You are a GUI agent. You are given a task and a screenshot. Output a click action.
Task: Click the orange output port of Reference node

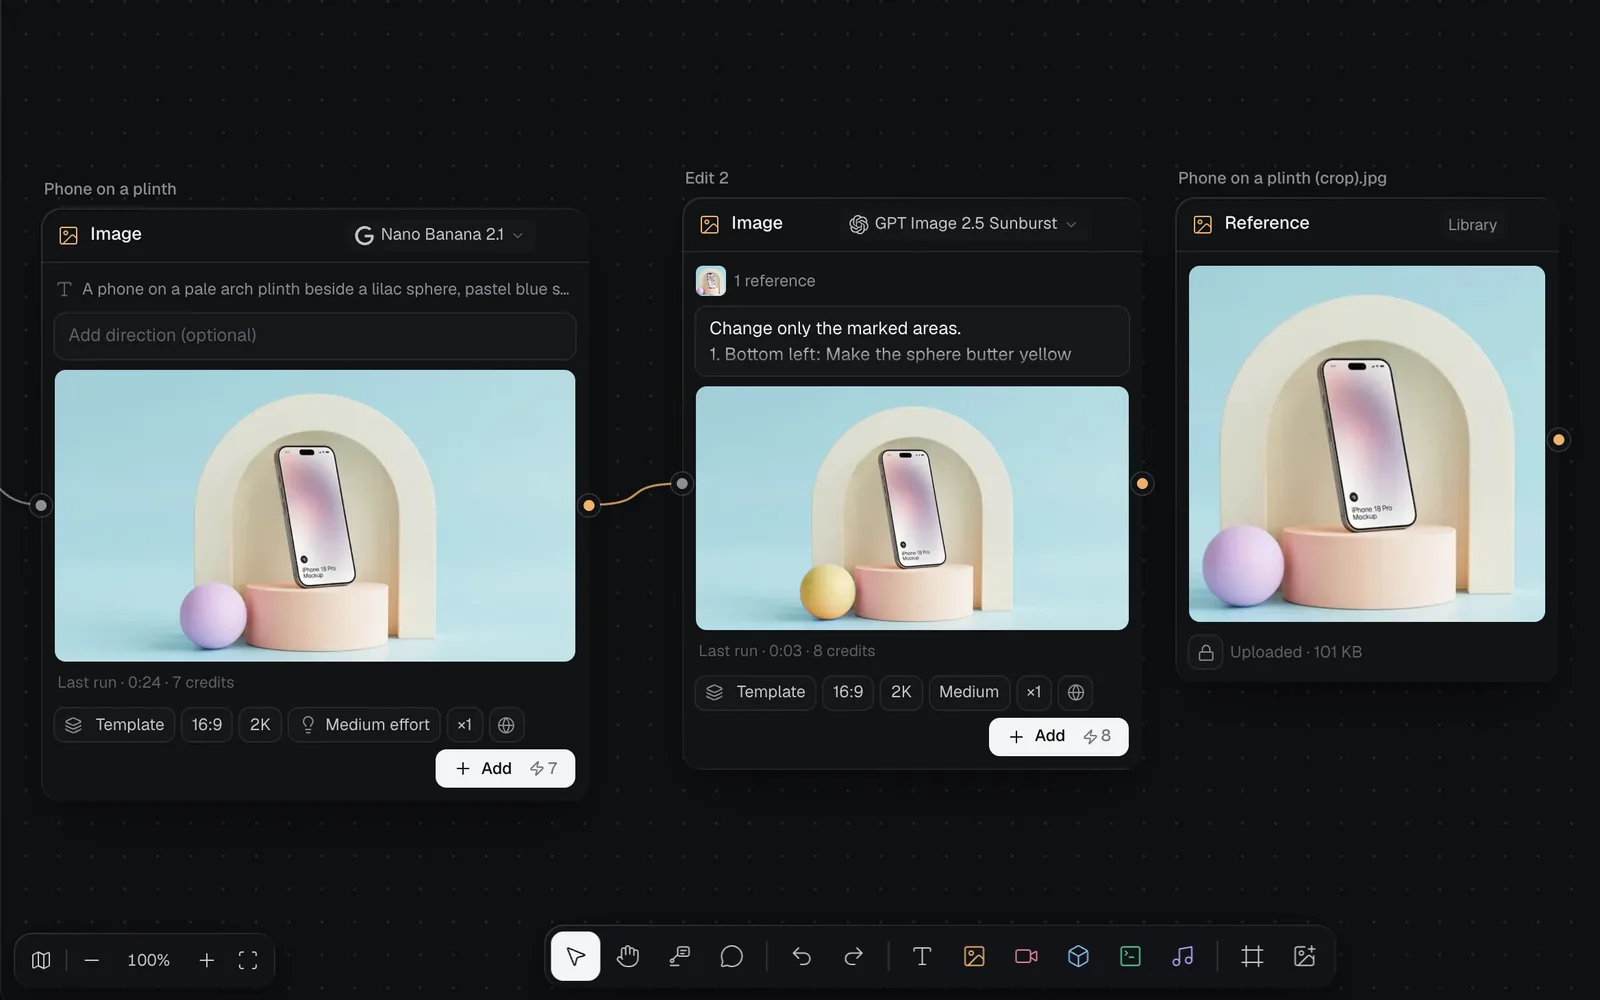1558,440
